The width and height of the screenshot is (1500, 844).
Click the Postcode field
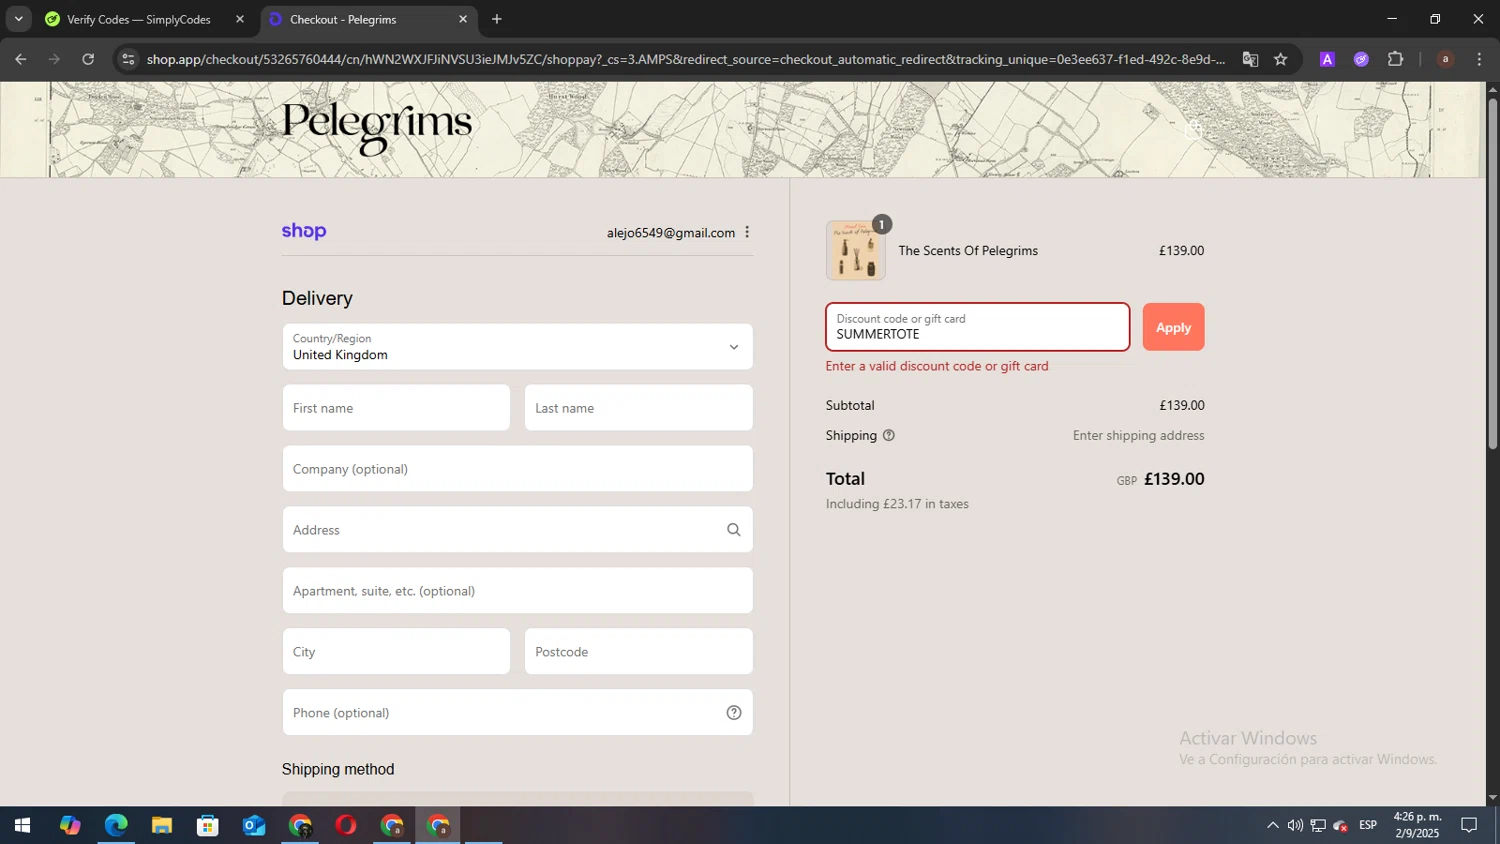click(x=638, y=652)
